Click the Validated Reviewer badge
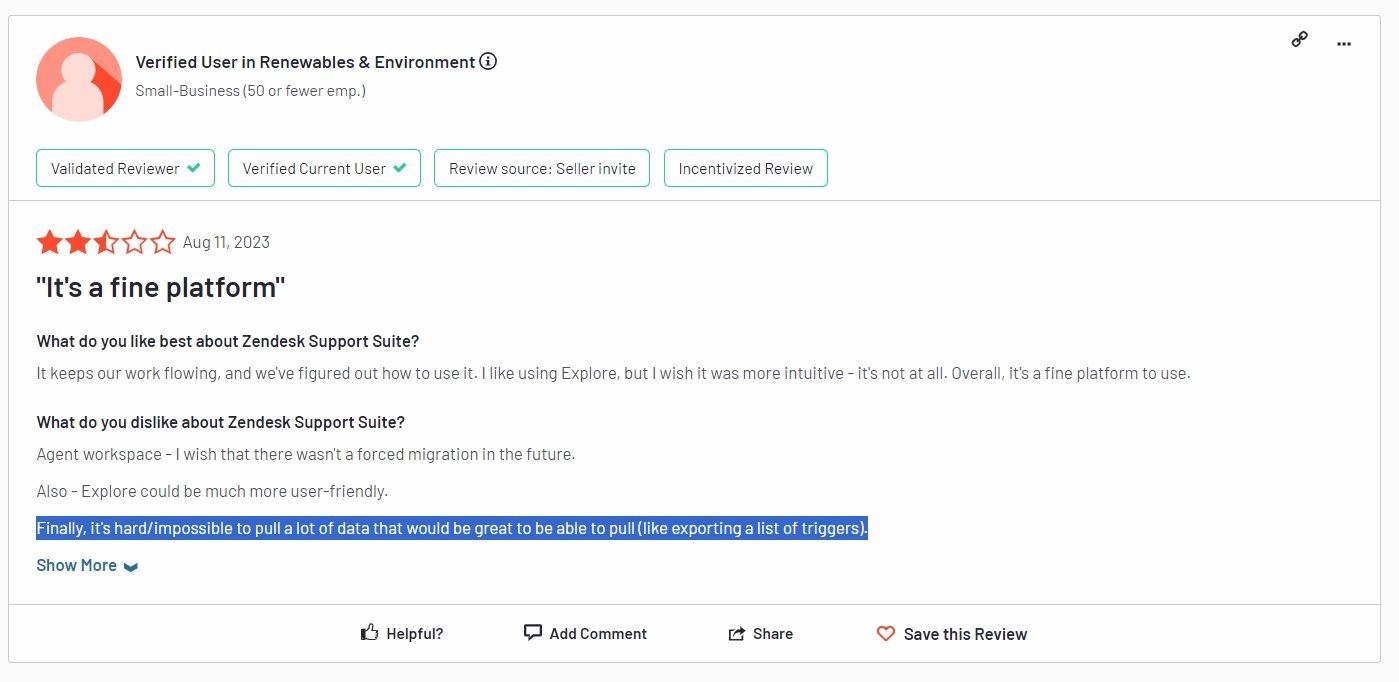This screenshot has height=682, width=1399. tap(125, 168)
